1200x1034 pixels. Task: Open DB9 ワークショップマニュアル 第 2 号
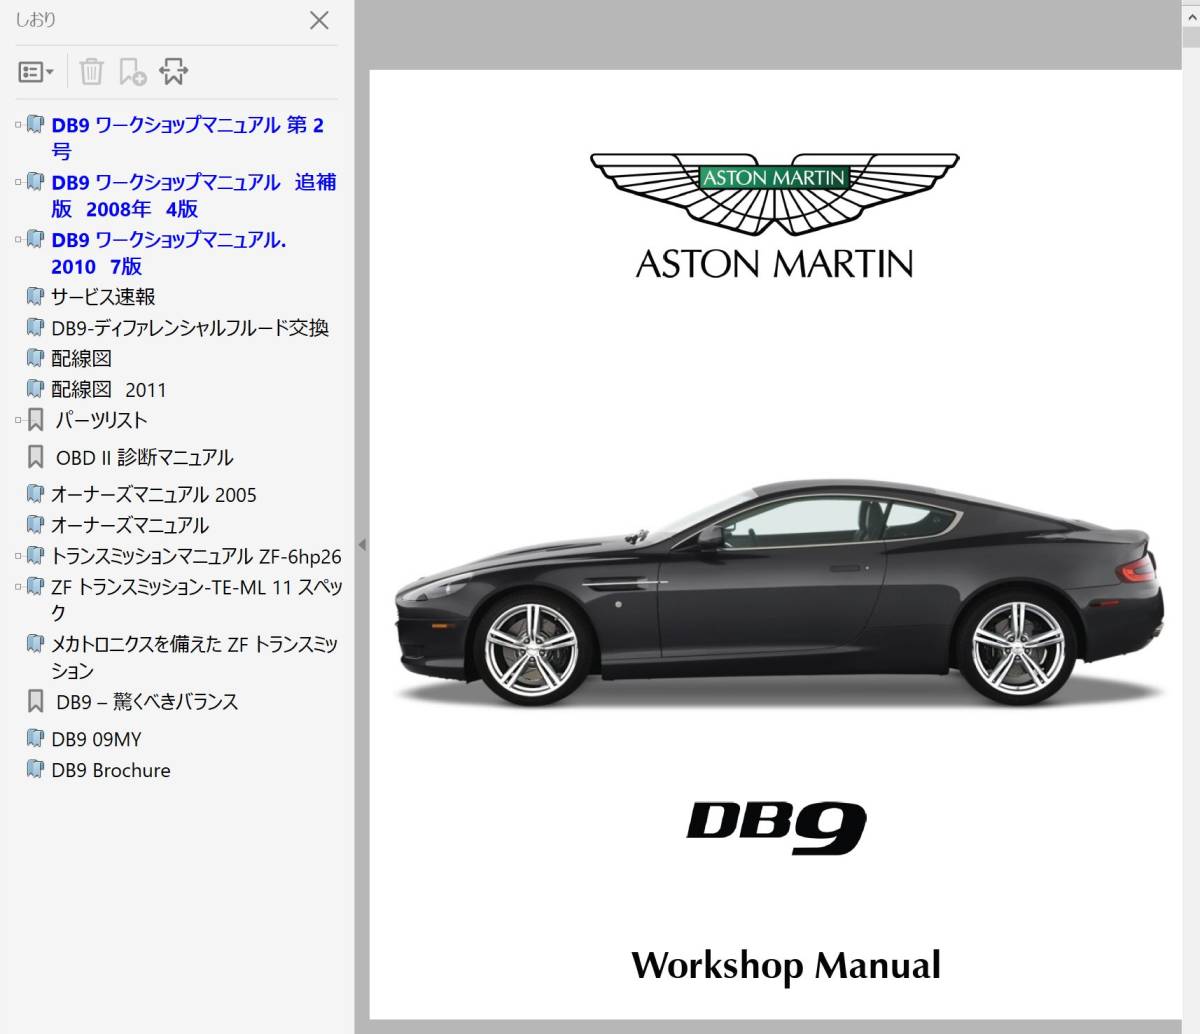188,138
